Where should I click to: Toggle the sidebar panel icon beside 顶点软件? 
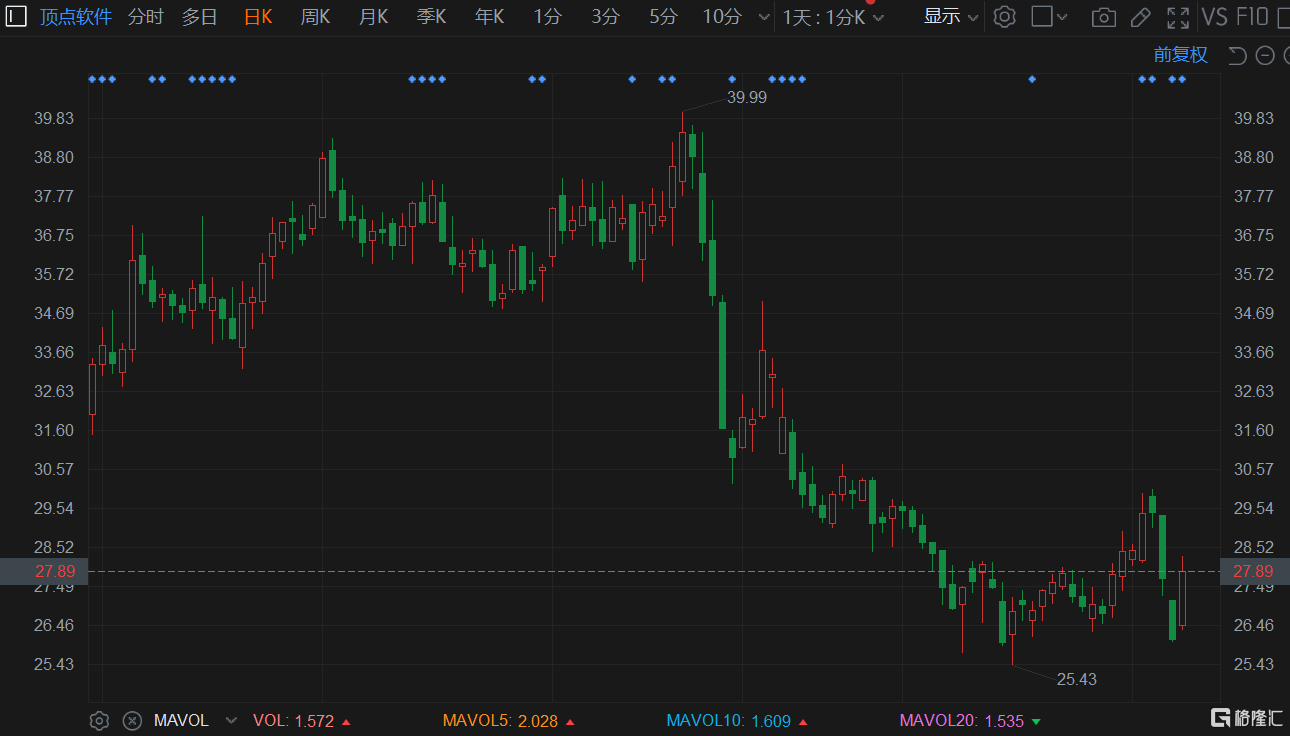[17, 17]
